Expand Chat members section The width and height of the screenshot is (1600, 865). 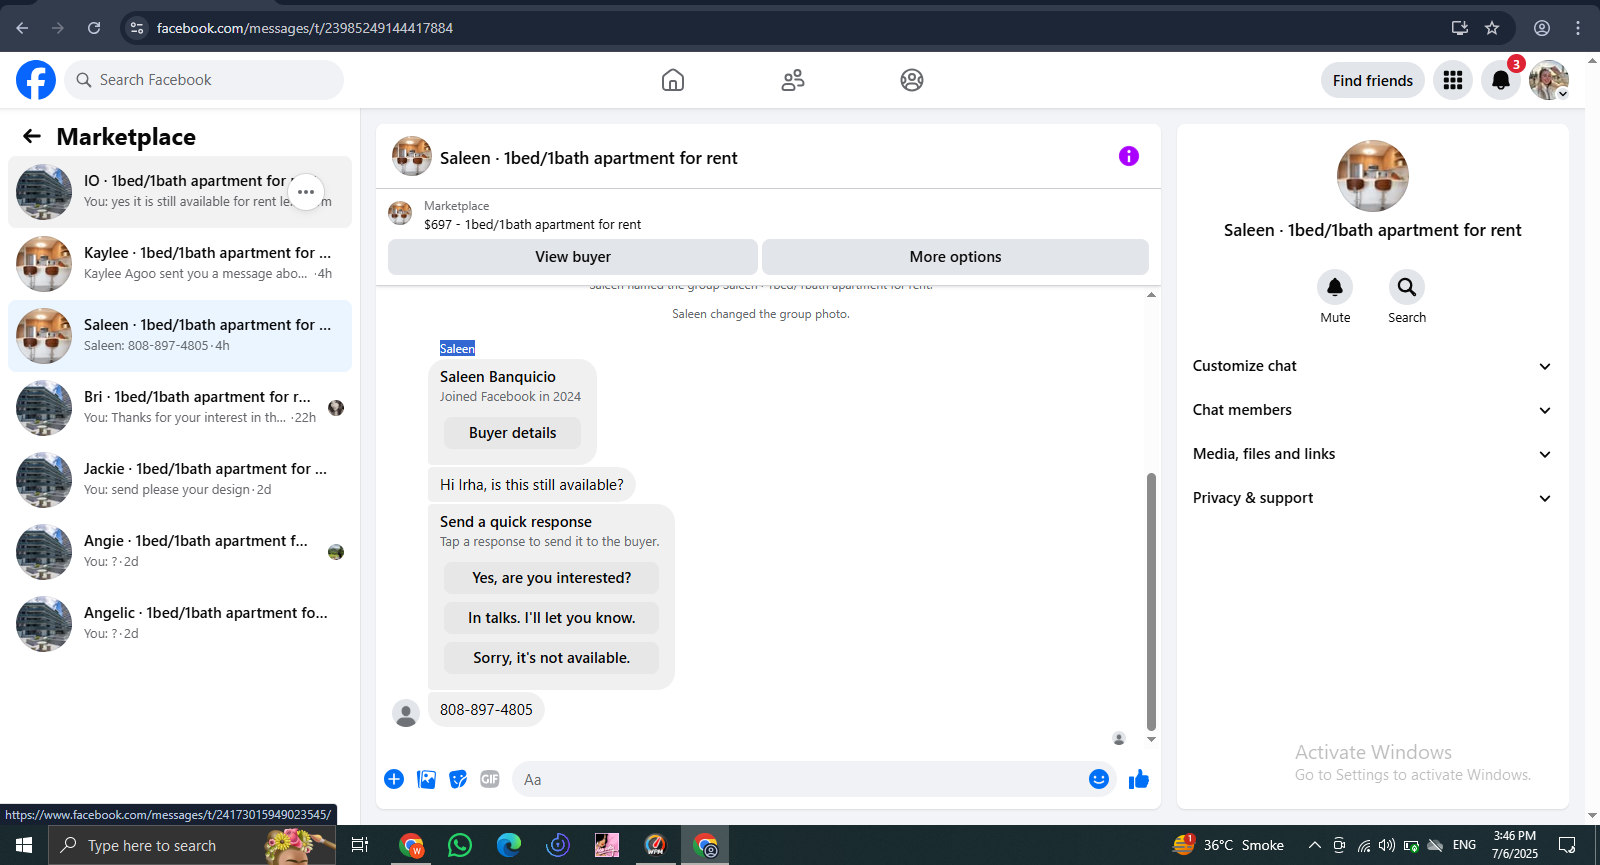(1372, 410)
